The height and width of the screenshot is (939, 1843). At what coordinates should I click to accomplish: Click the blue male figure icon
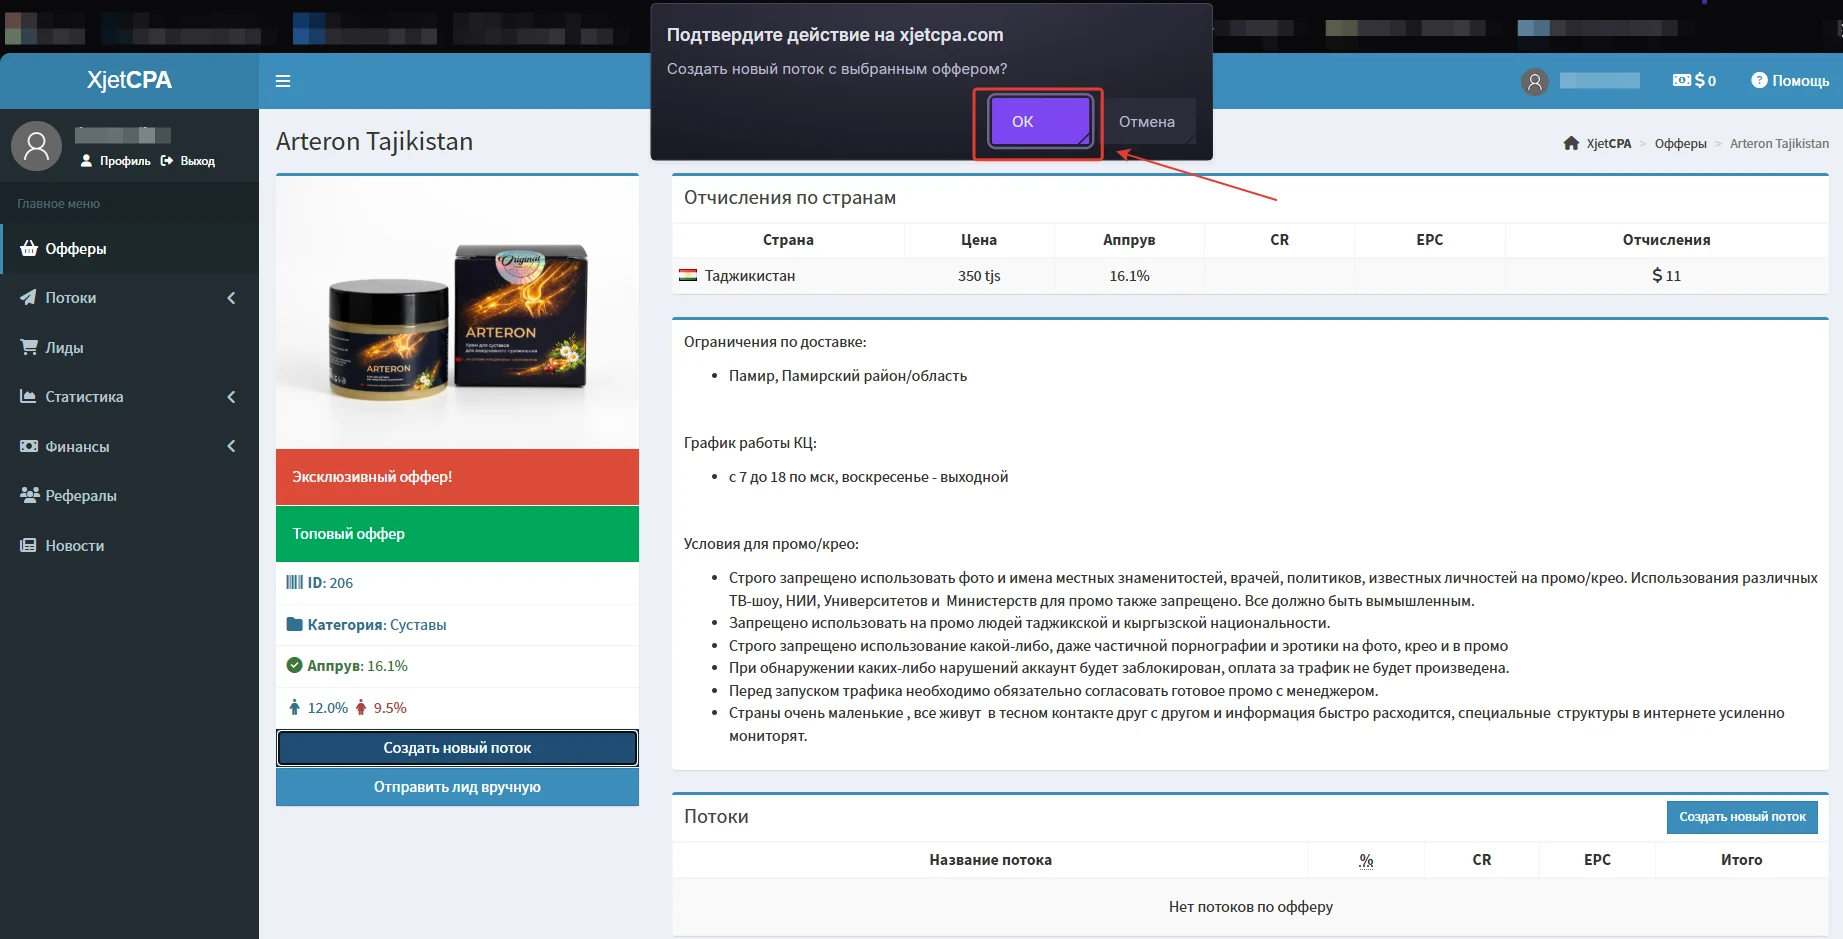coord(294,707)
